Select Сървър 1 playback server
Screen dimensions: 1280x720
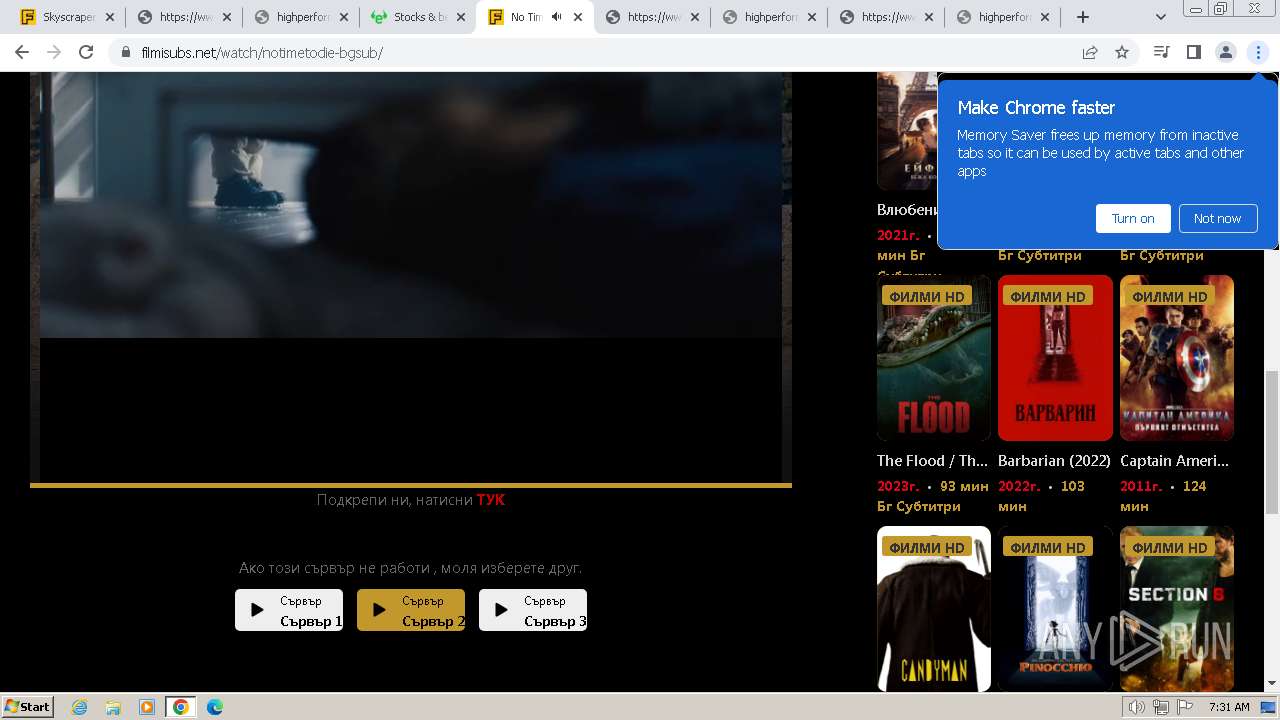(289, 610)
